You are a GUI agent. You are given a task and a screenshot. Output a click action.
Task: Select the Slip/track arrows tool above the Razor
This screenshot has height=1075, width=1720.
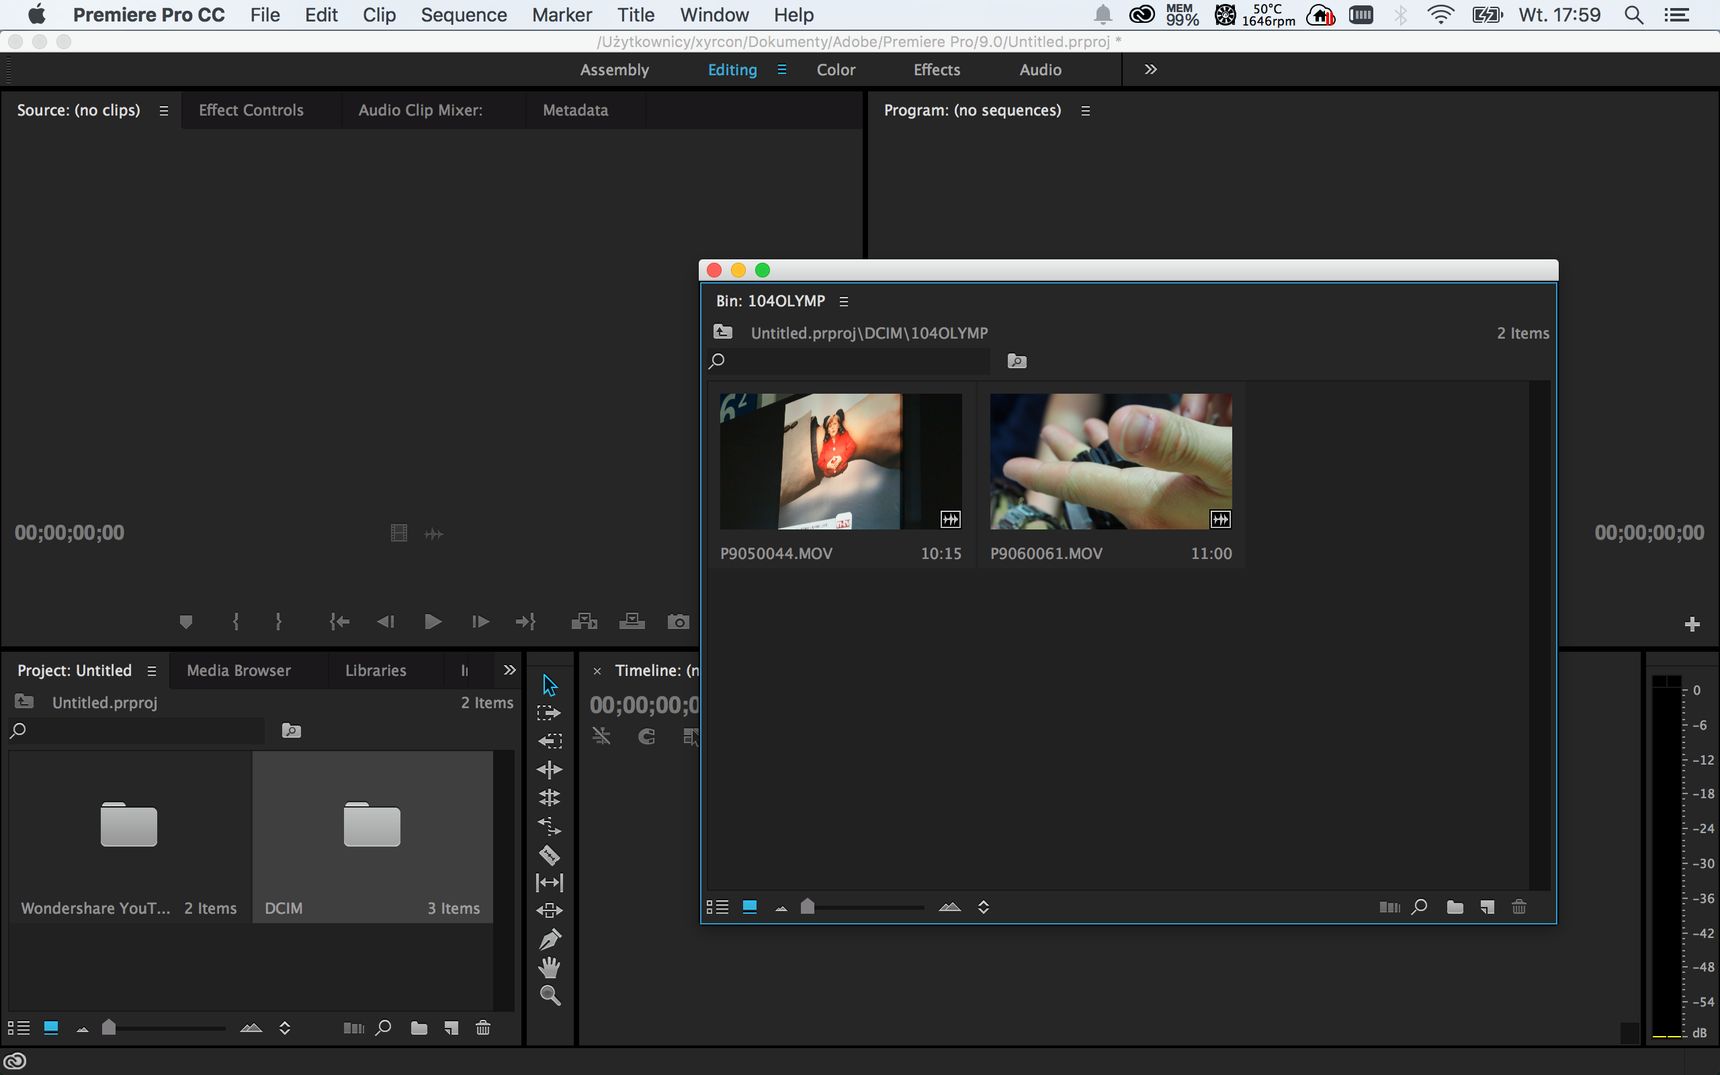pos(549,826)
